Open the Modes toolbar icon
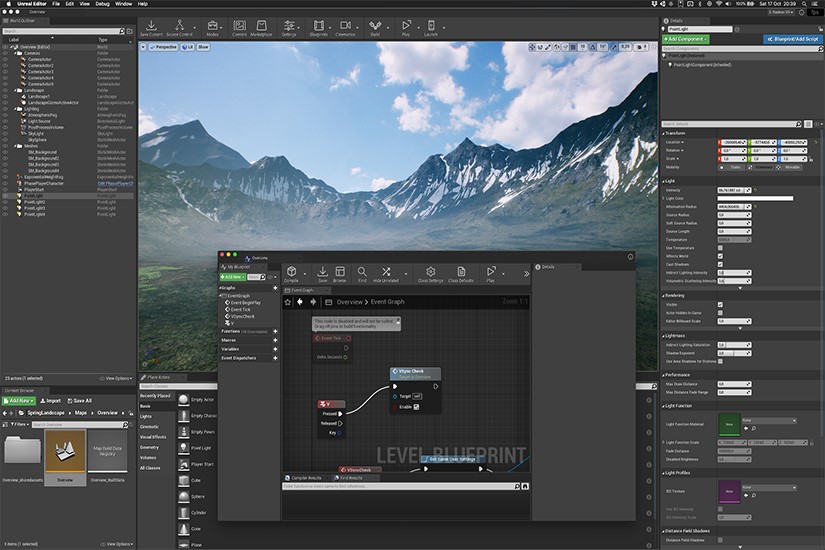Image resolution: width=825 pixels, height=550 pixels. (213, 28)
